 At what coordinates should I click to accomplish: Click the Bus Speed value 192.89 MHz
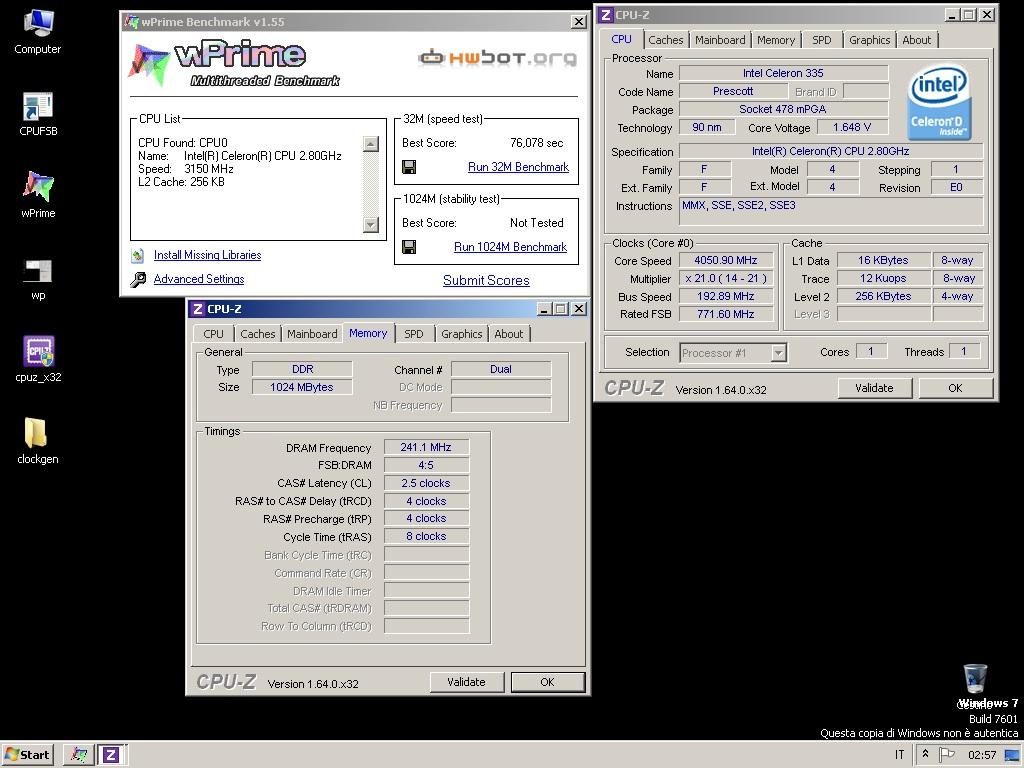pyautogui.click(x=726, y=296)
